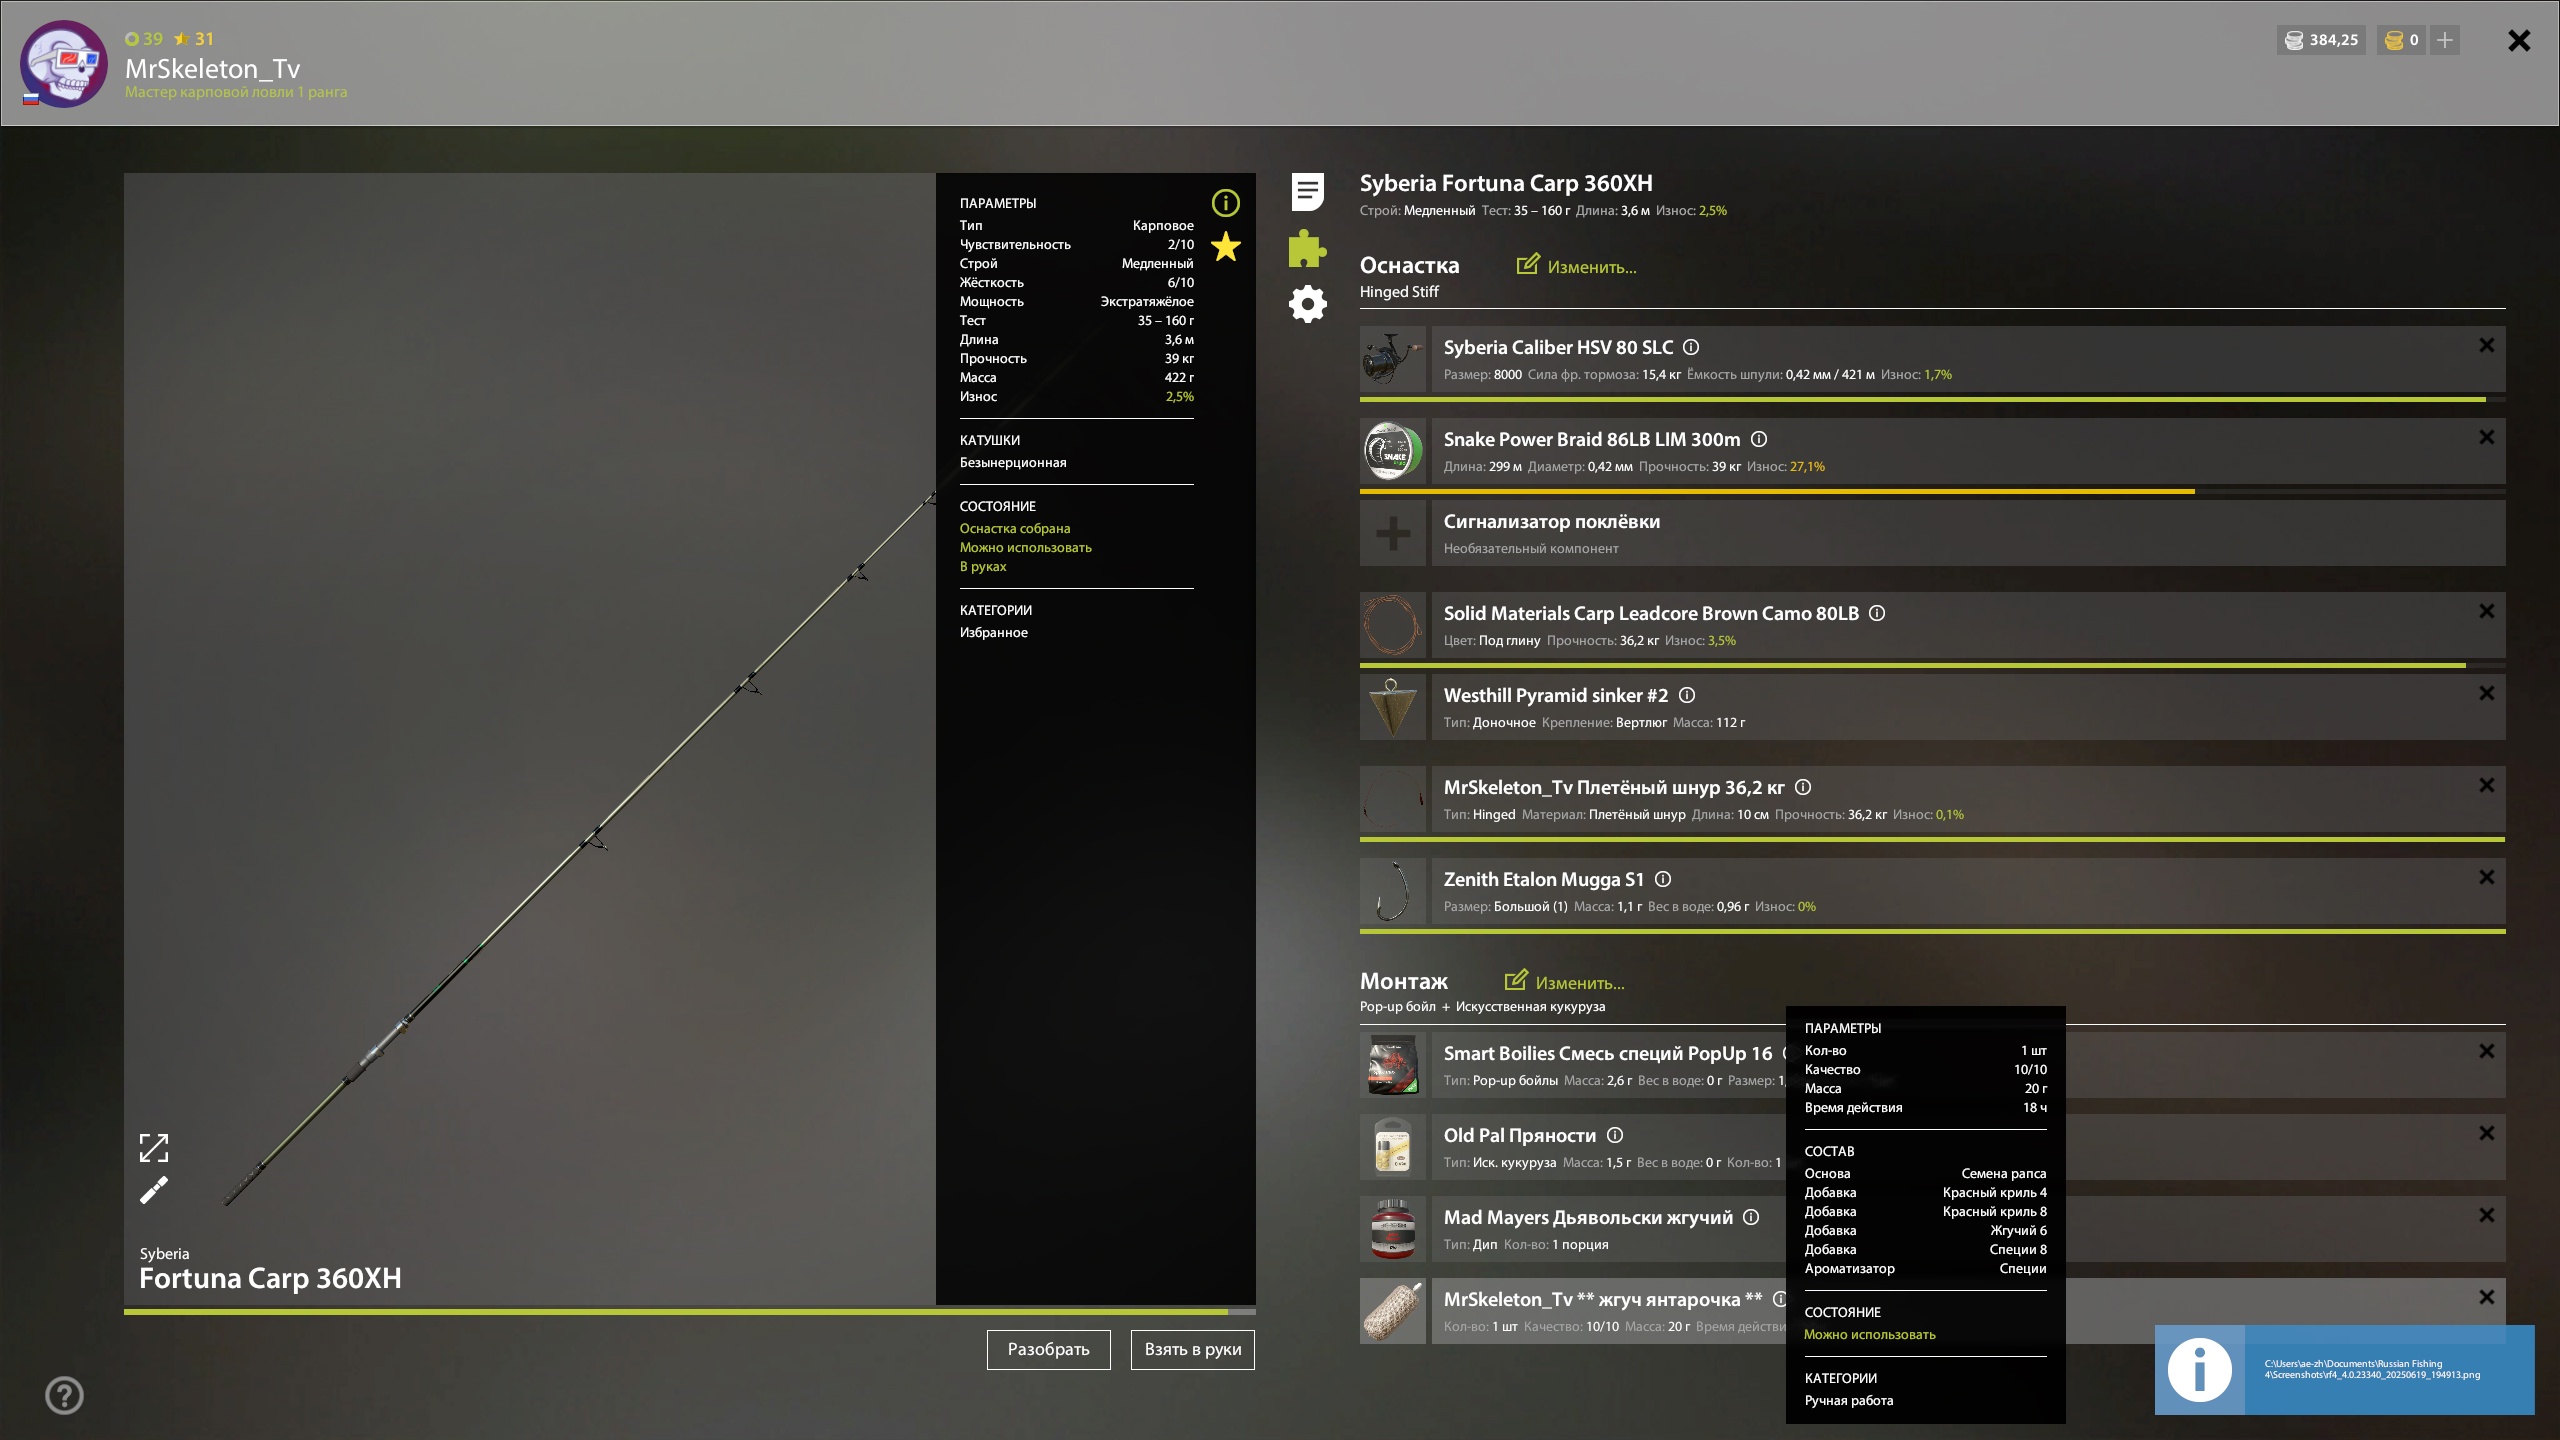This screenshot has width=2560, height=1440.
Task: Remove the Old Pal Пряности bait
Action: (2486, 1133)
